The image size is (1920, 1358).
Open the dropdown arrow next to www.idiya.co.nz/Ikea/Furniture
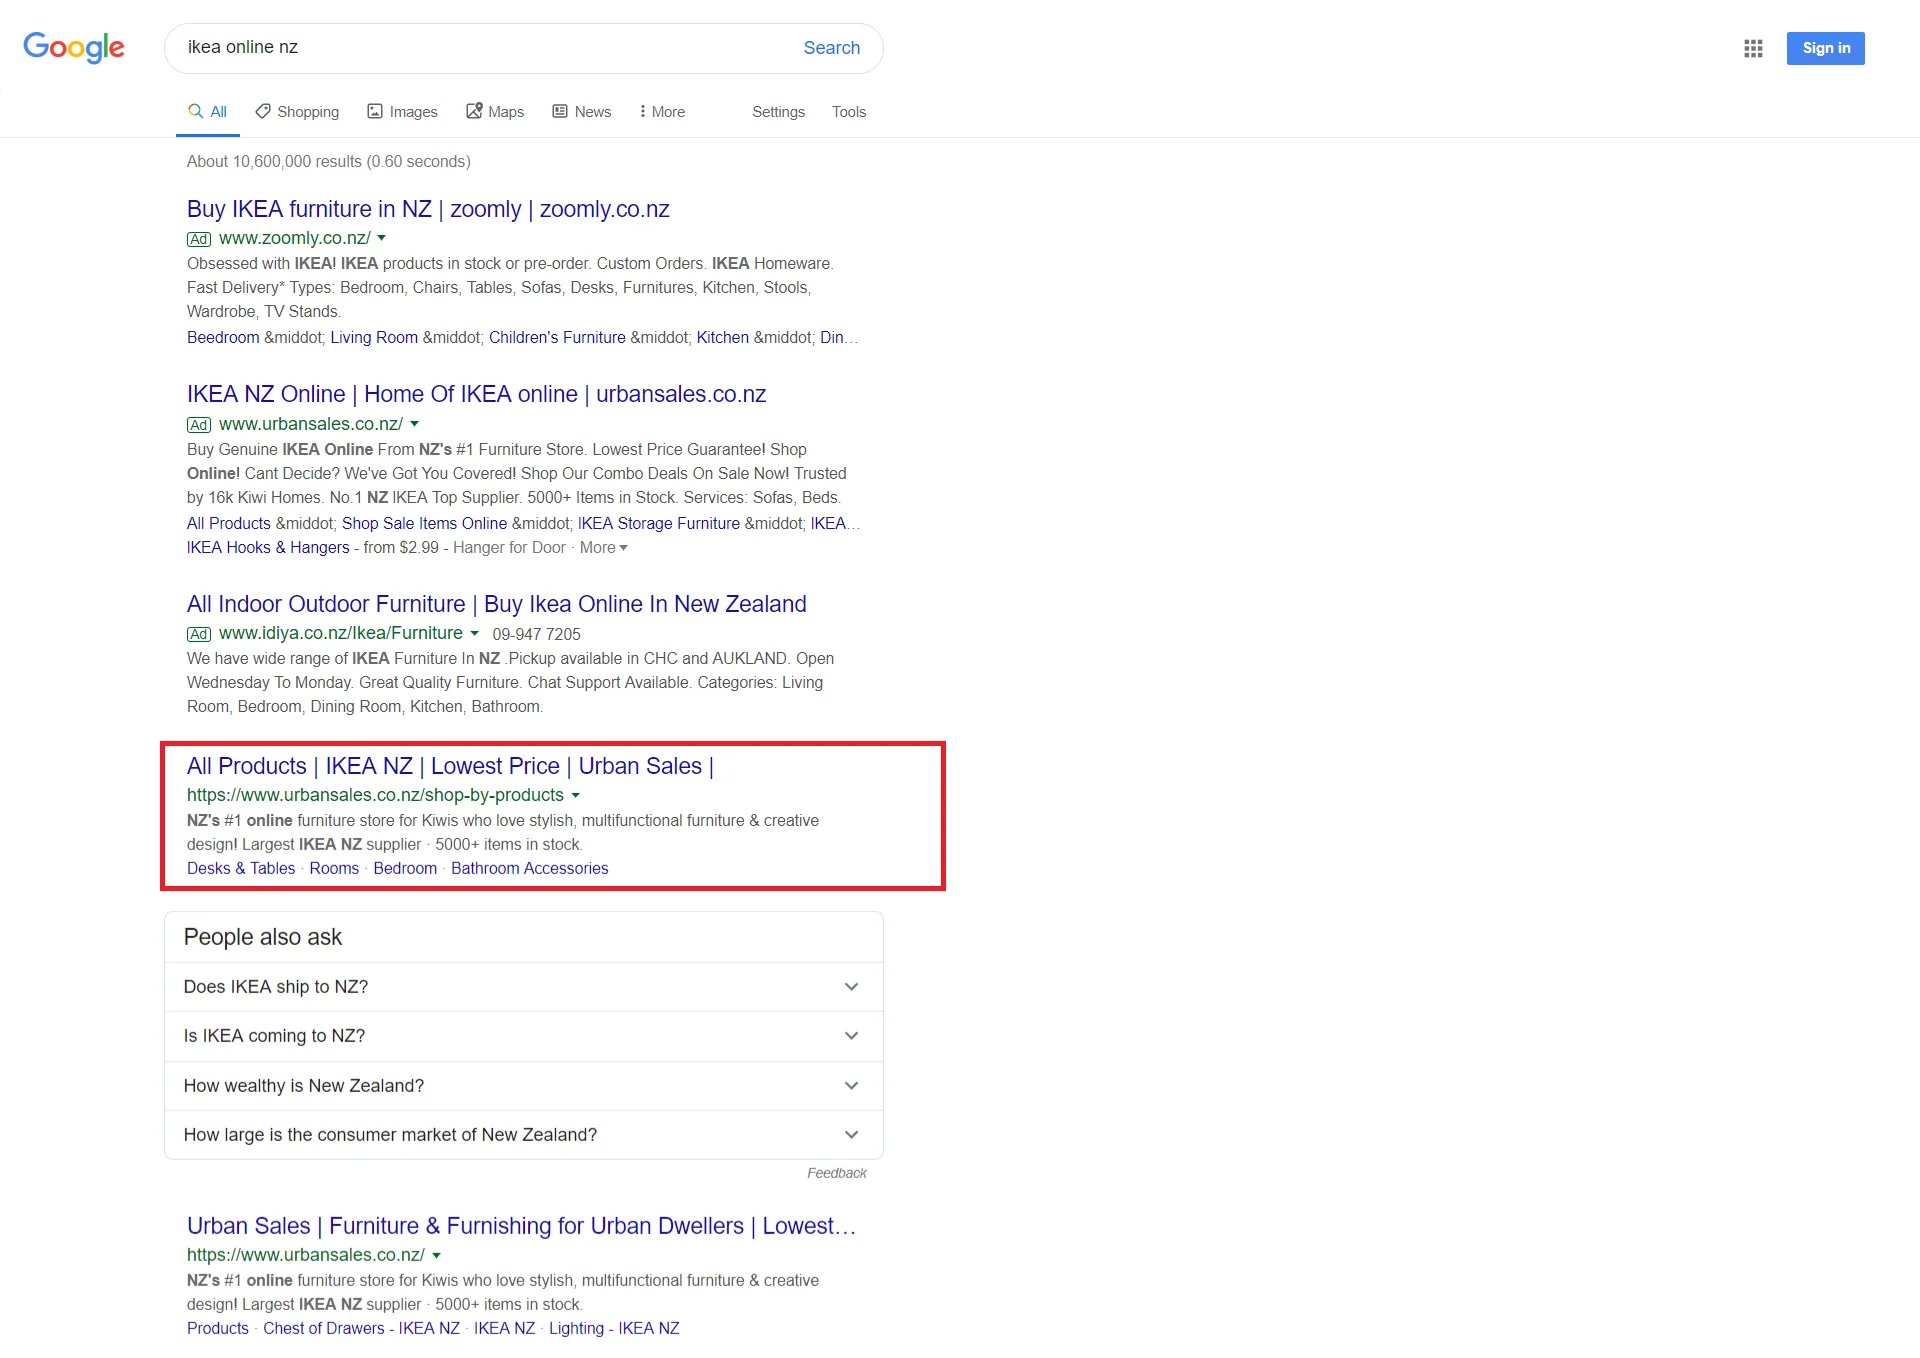tap(475, 633)
